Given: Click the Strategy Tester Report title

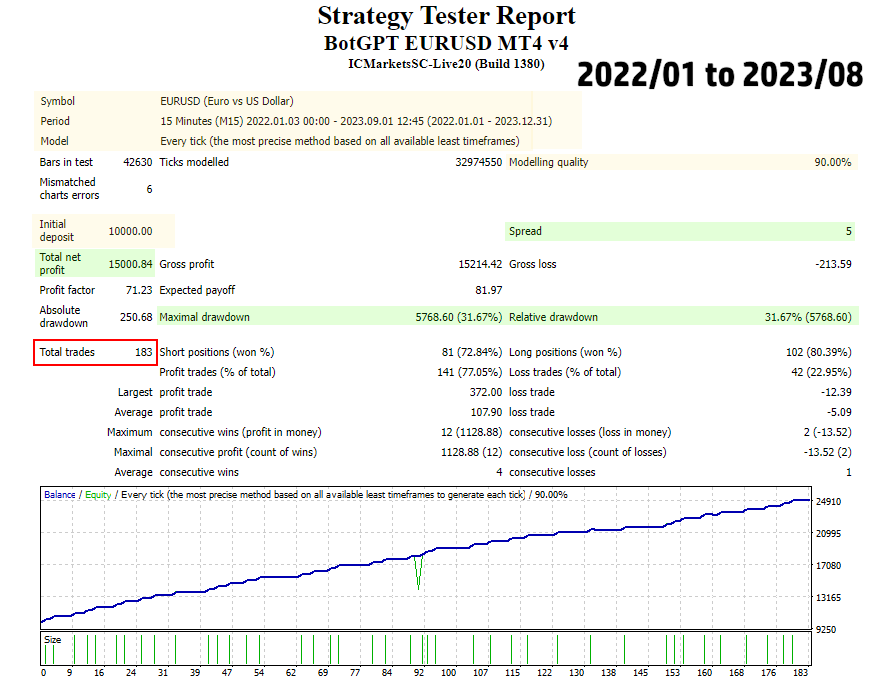Looking at the screenshot, I should (x=446, y=17).
